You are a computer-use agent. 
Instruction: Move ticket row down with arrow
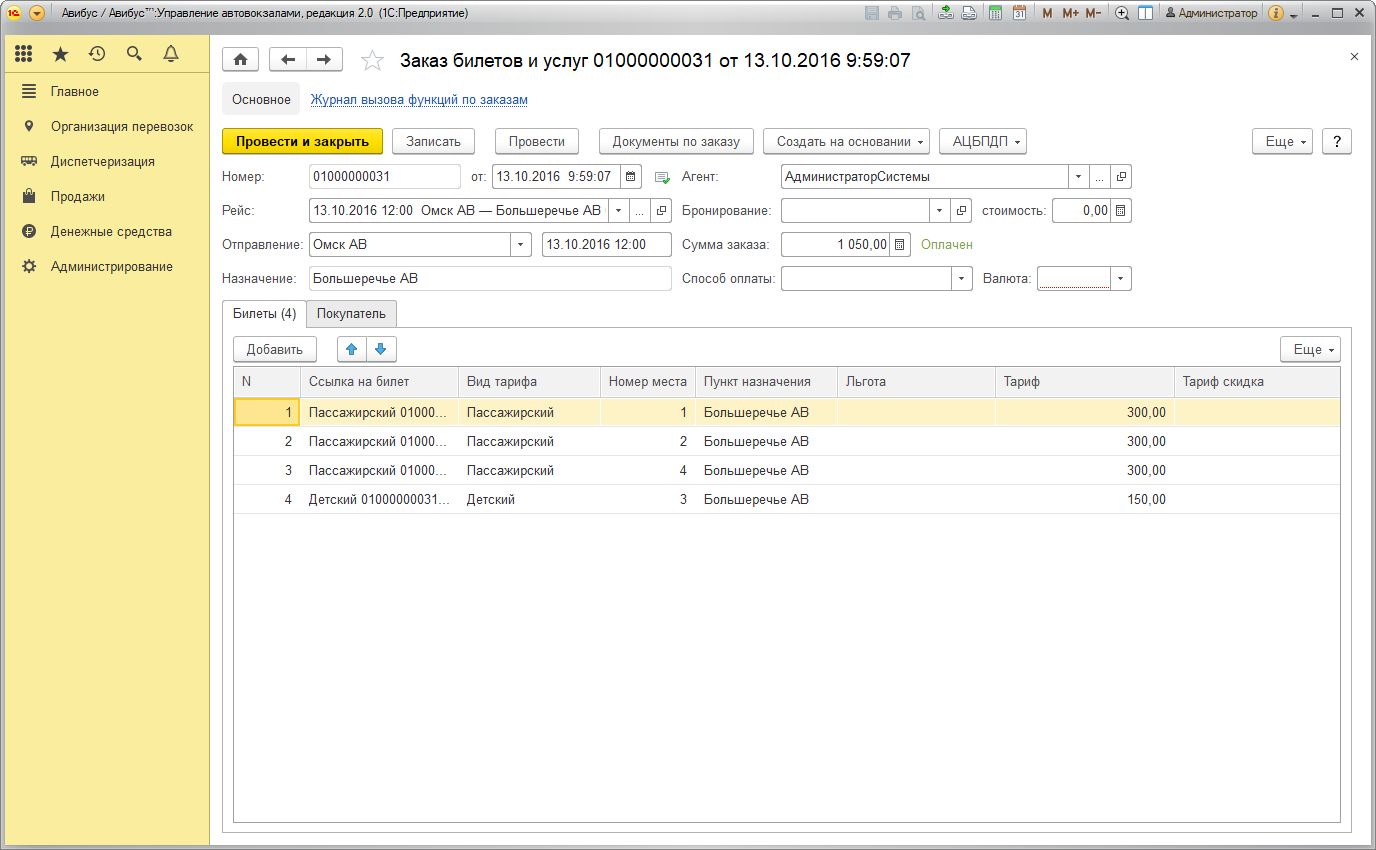click(x=380, y=349)
